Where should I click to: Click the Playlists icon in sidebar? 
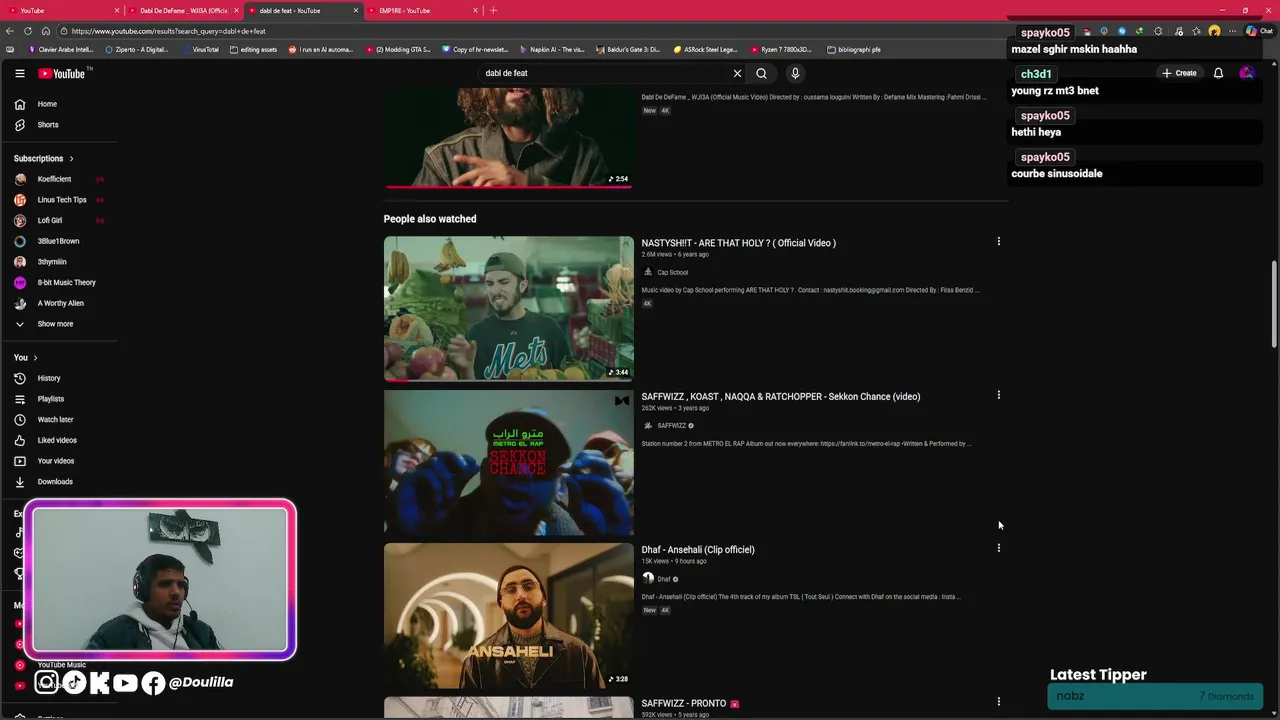(x=20, y=399)
